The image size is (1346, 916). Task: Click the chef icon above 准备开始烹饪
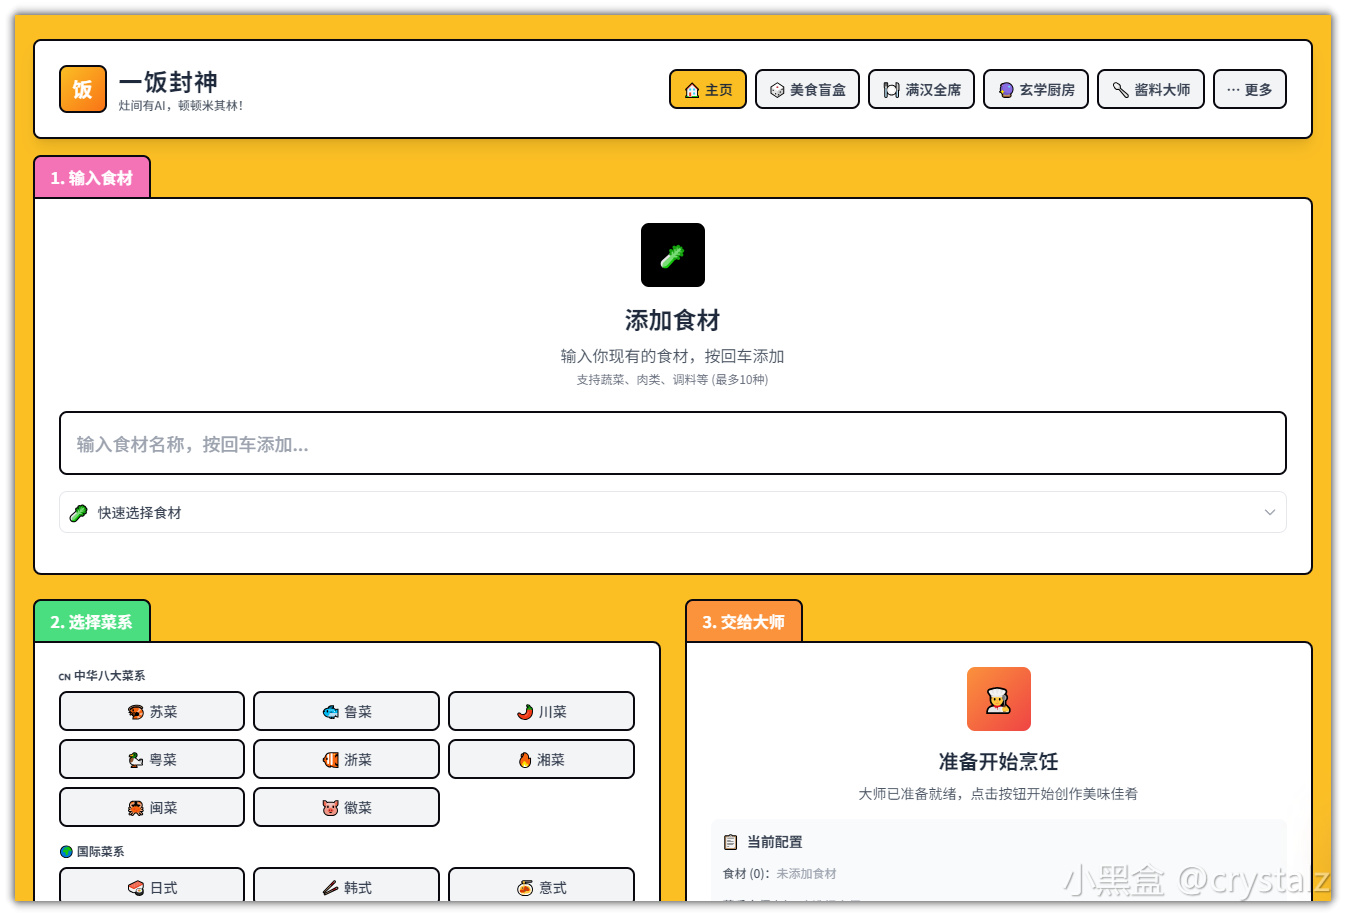click(x=999, y=699)
